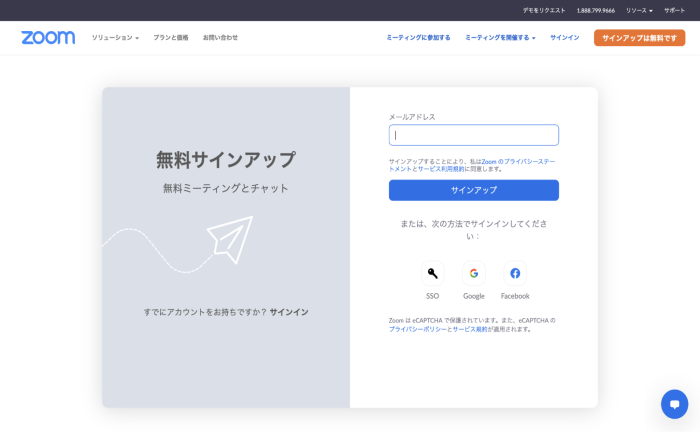Click デモをリクエスト in top bar
Screen dimensions: 700x432
click(x=544, y=10)
